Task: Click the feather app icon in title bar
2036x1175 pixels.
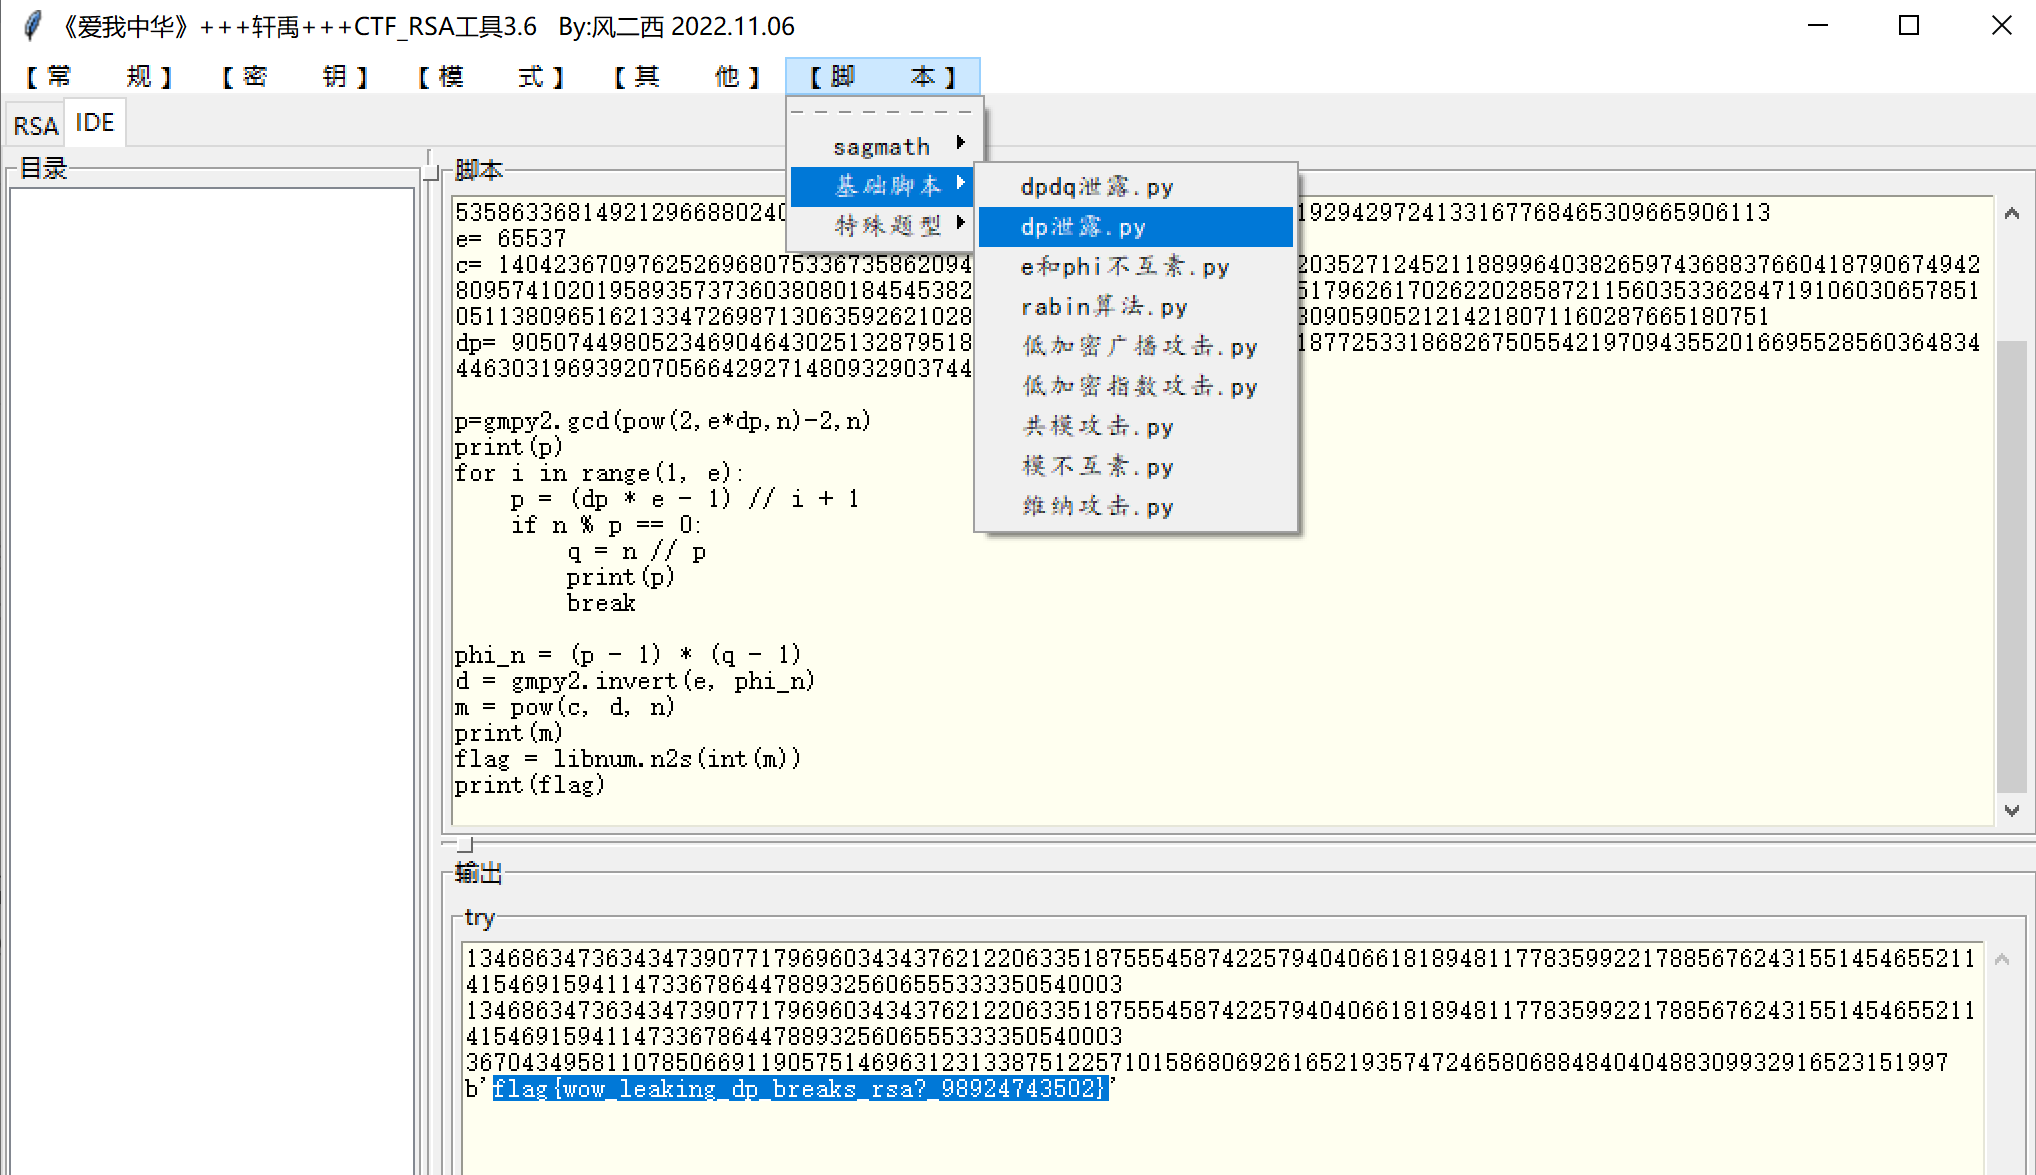Action: tap(32, 25)
